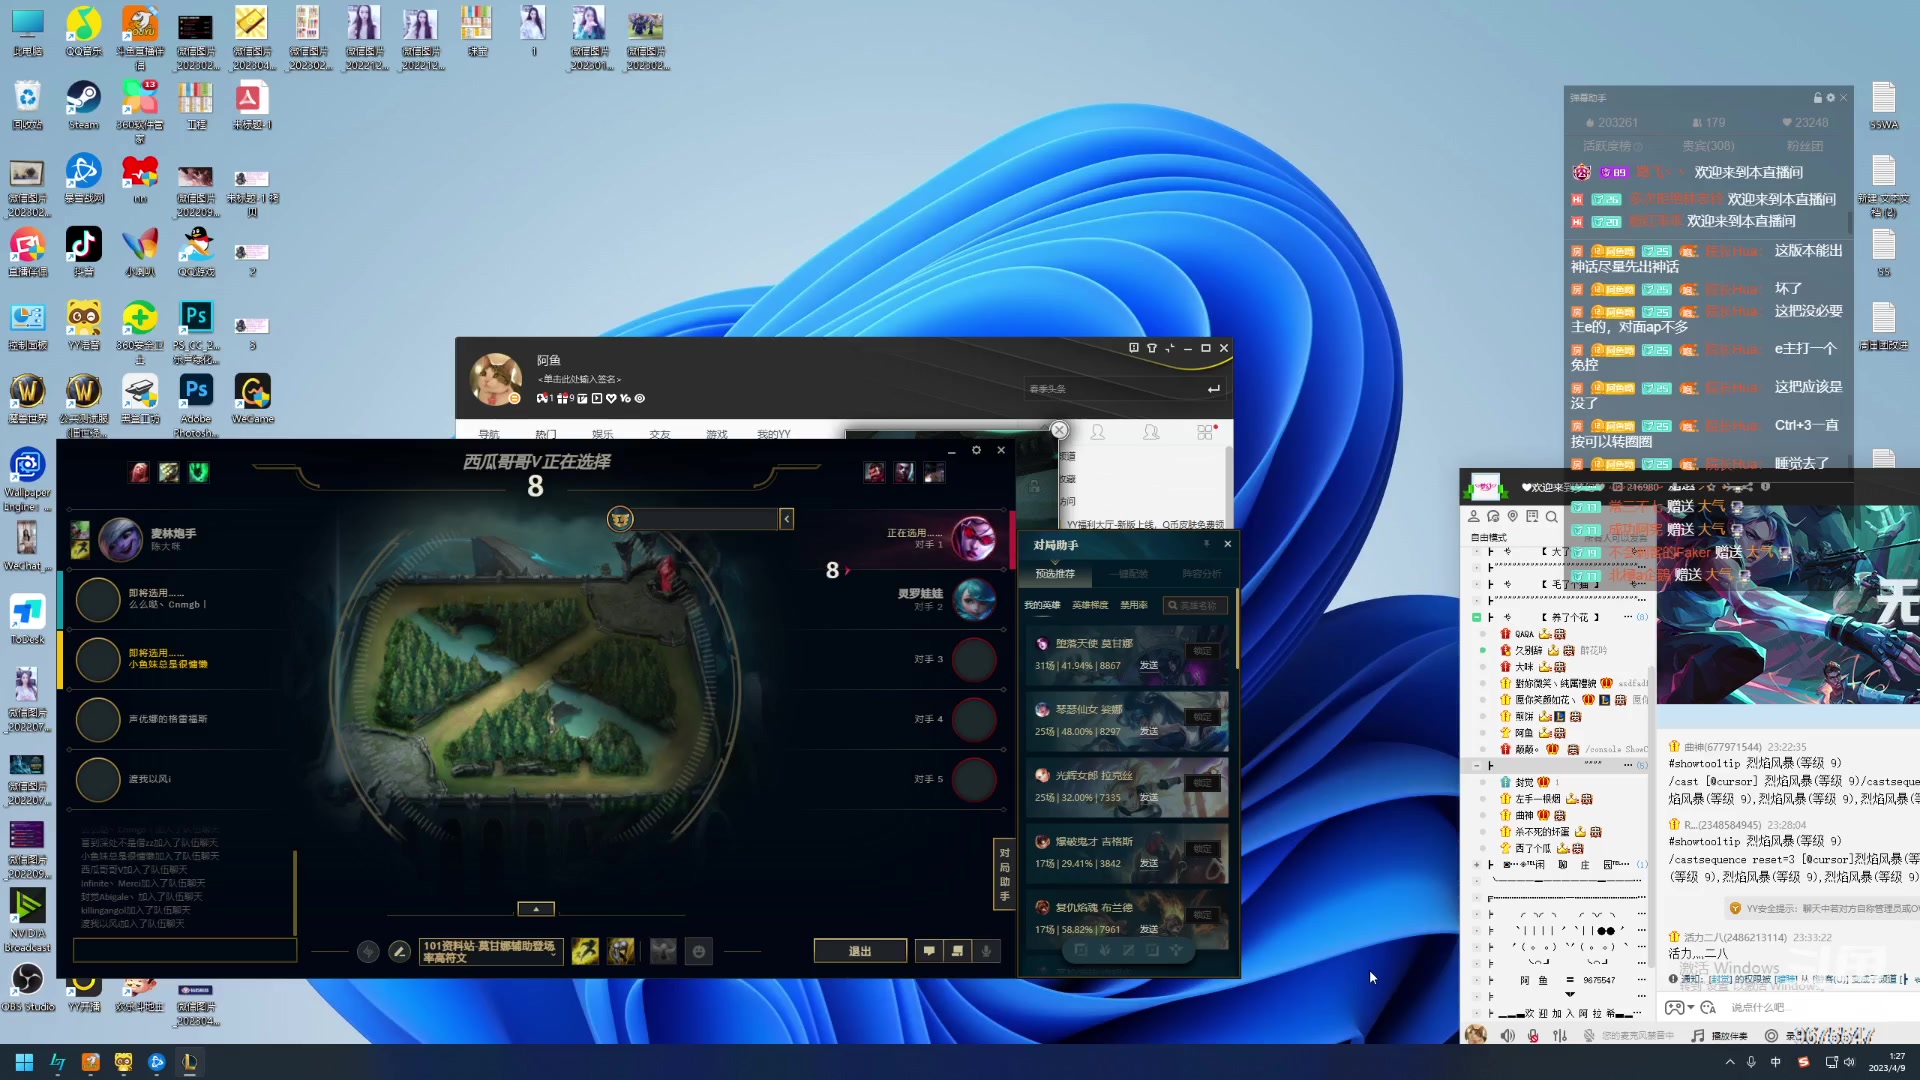Click the contacts icon in YY main window

click(x=1097, y=432)
